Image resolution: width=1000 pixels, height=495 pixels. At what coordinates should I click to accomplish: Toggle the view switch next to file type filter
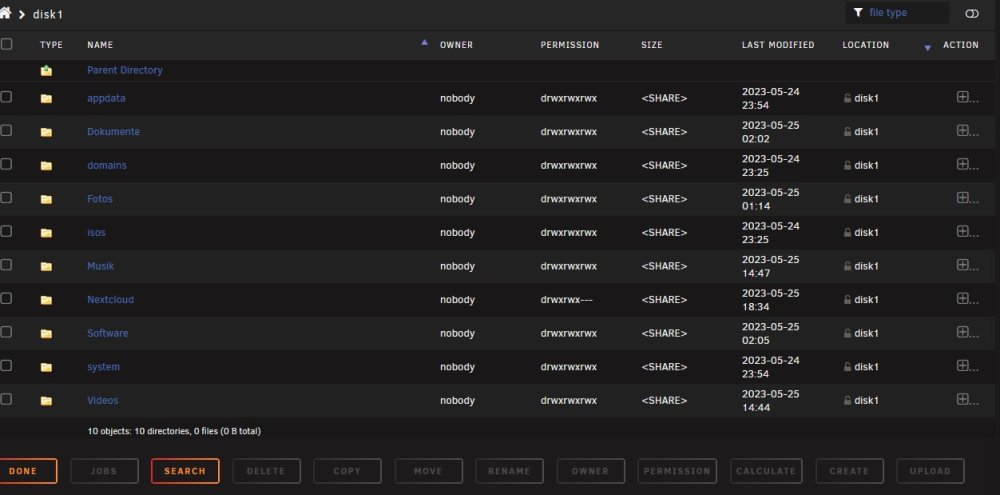click(972, 13)
